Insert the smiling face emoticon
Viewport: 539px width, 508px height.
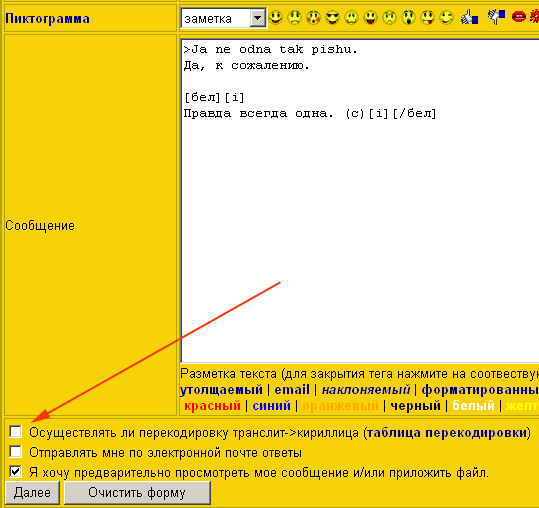[x=276, y=18]
